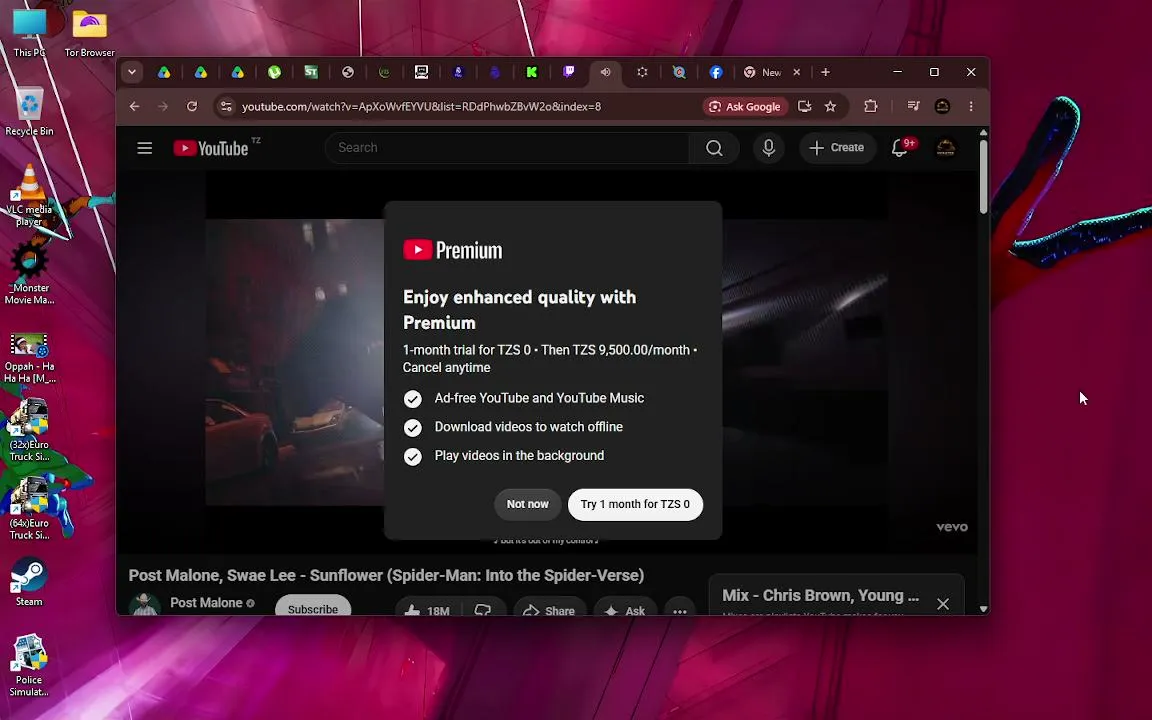1152x720 pixels.
Task: Click the Mix - Chris Brown, Young title
Action: (820, 595)
